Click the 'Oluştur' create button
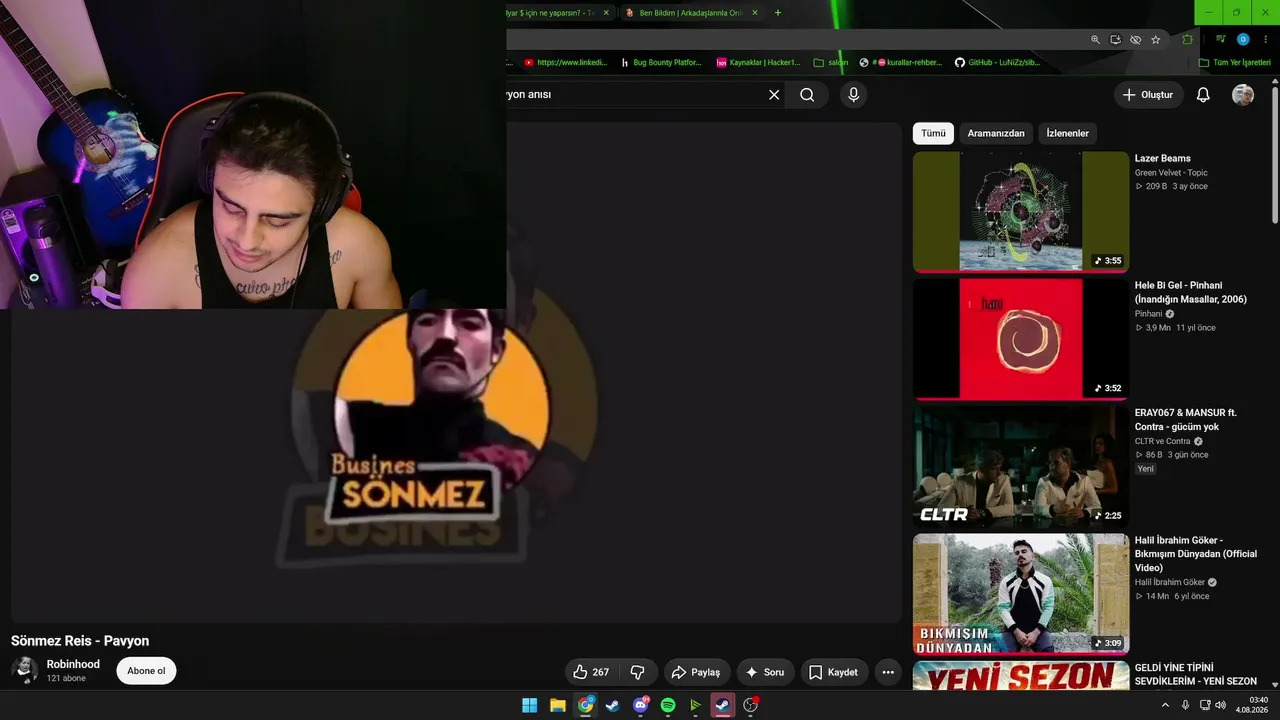The height and width of the screenshot is (720, 1280). pos(1148,95)
